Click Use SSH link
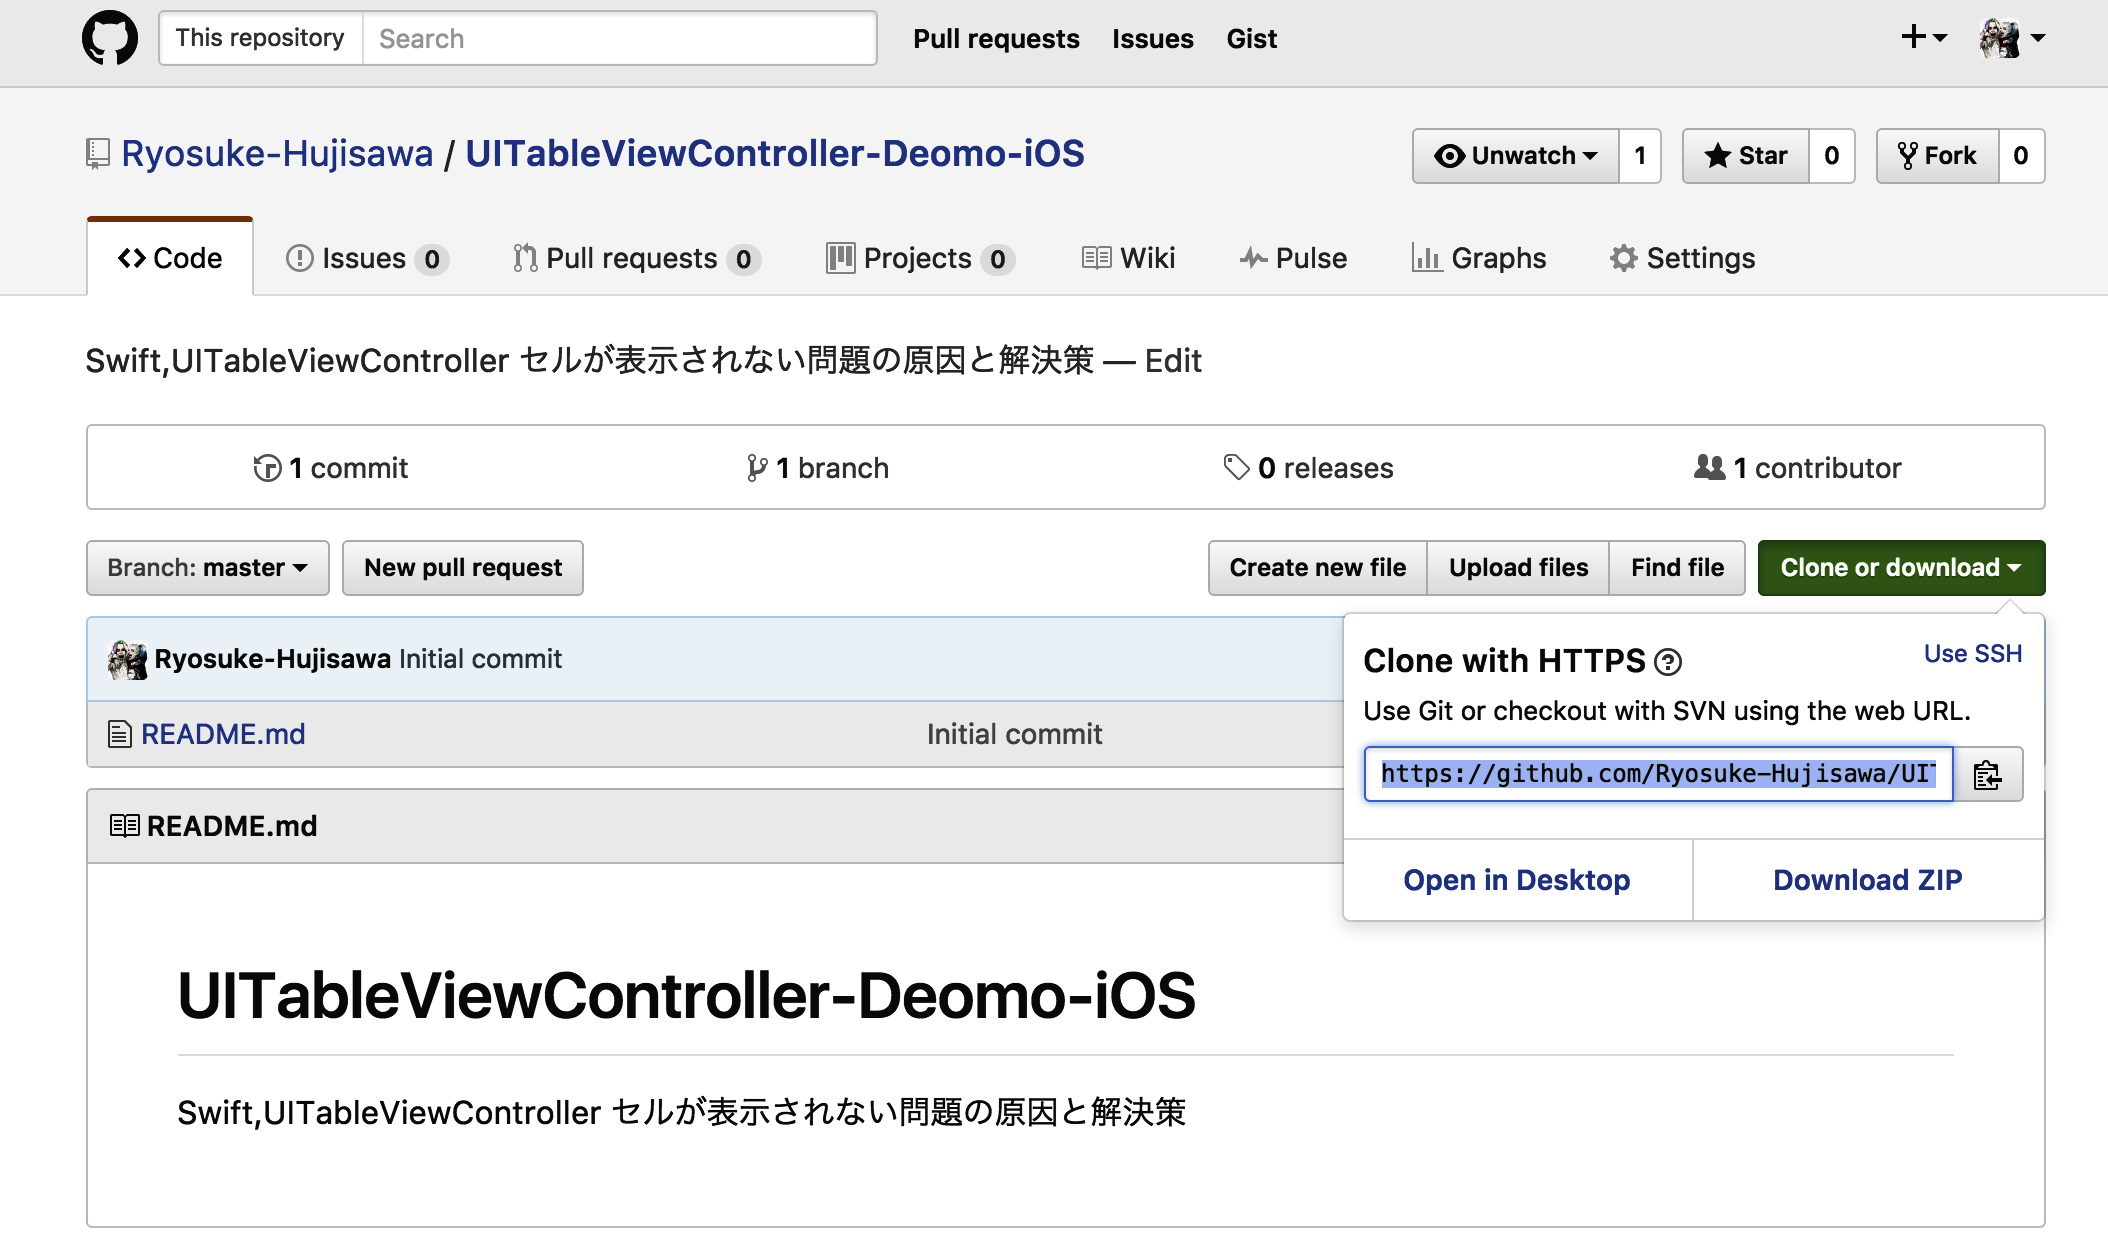 (1973, 654)
